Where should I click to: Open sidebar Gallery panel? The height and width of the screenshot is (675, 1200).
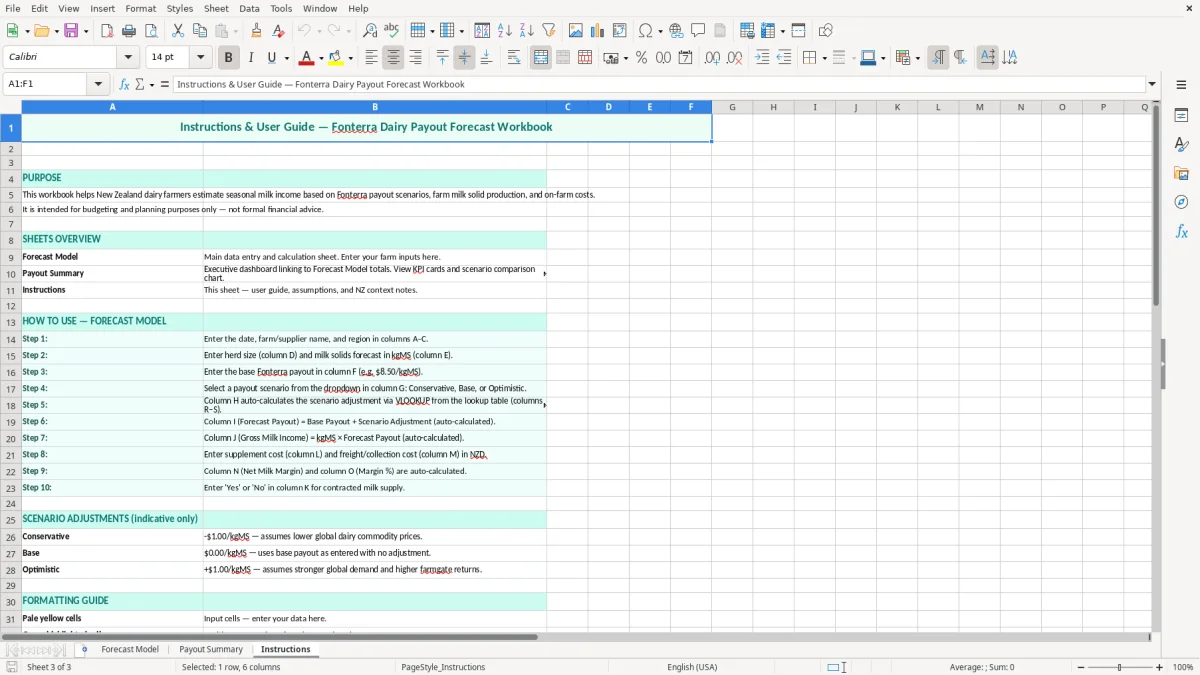pyautogui.click(x=1181, y=173)
